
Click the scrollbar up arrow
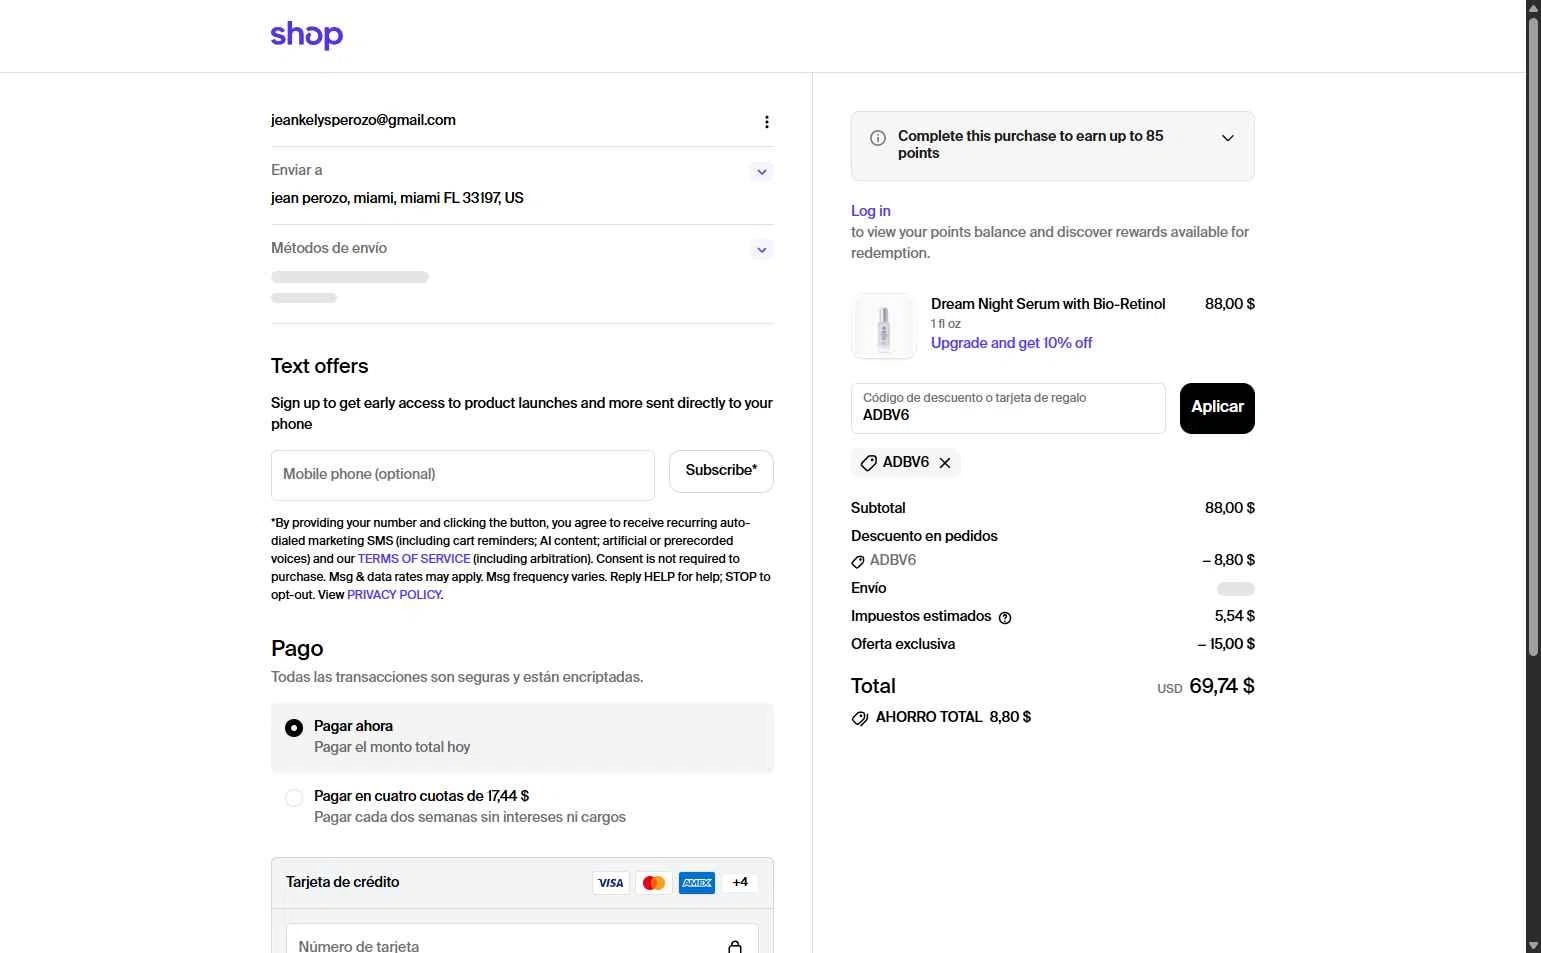click(x=1533, y=7)
